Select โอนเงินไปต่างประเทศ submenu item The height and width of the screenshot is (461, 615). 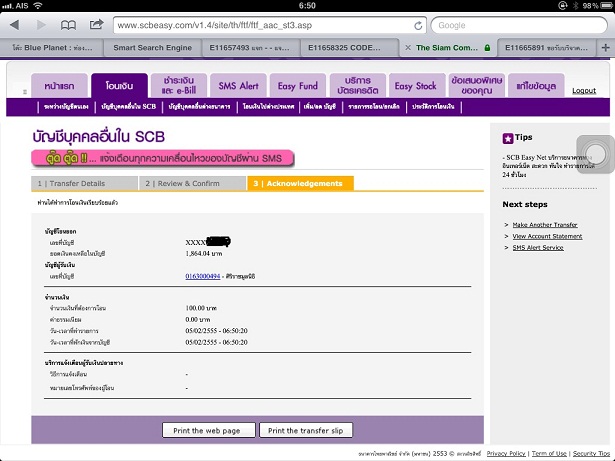pyautogui.click(x=268, y=107)
